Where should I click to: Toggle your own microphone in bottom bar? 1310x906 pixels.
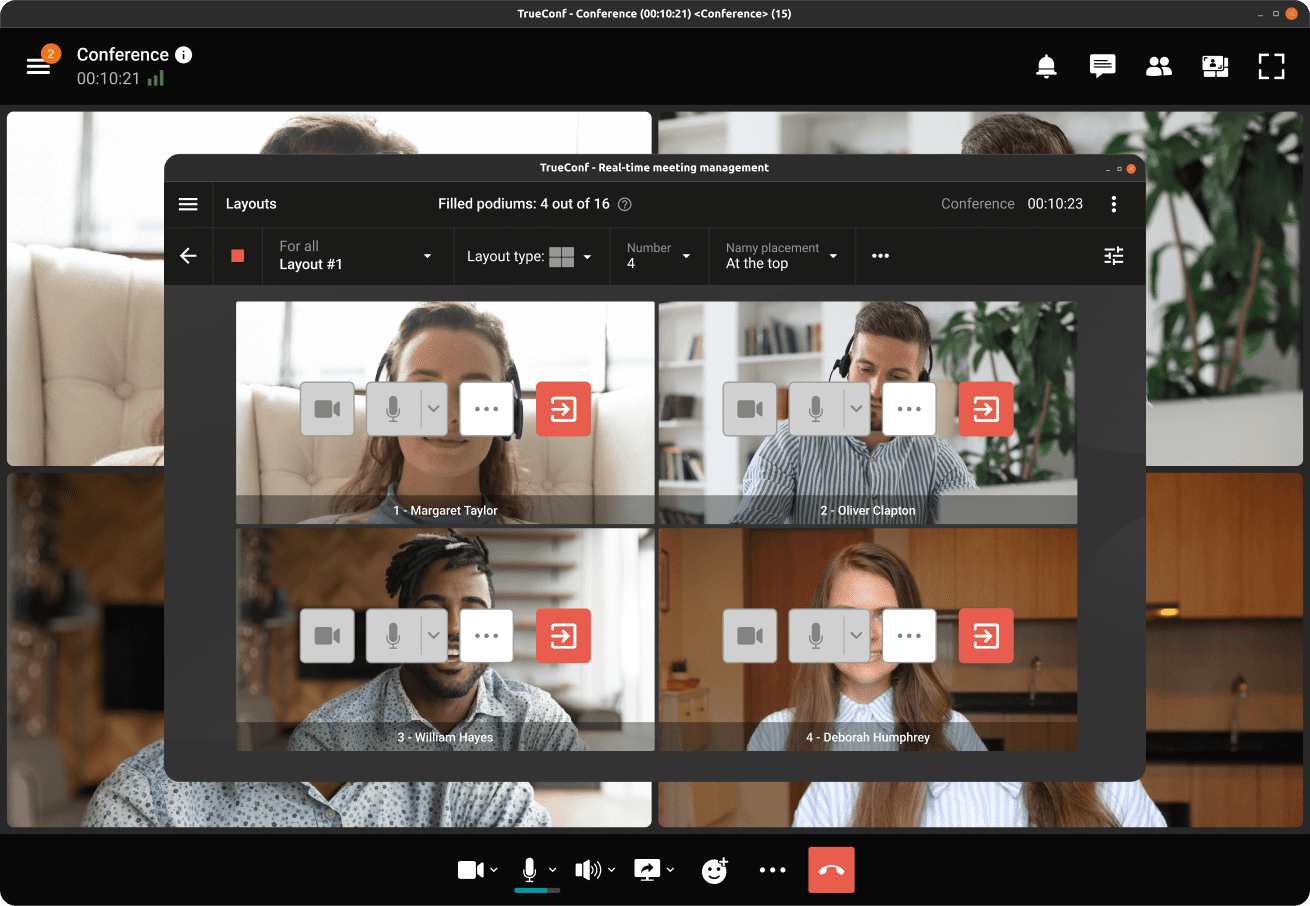click(x=529, y=870)
